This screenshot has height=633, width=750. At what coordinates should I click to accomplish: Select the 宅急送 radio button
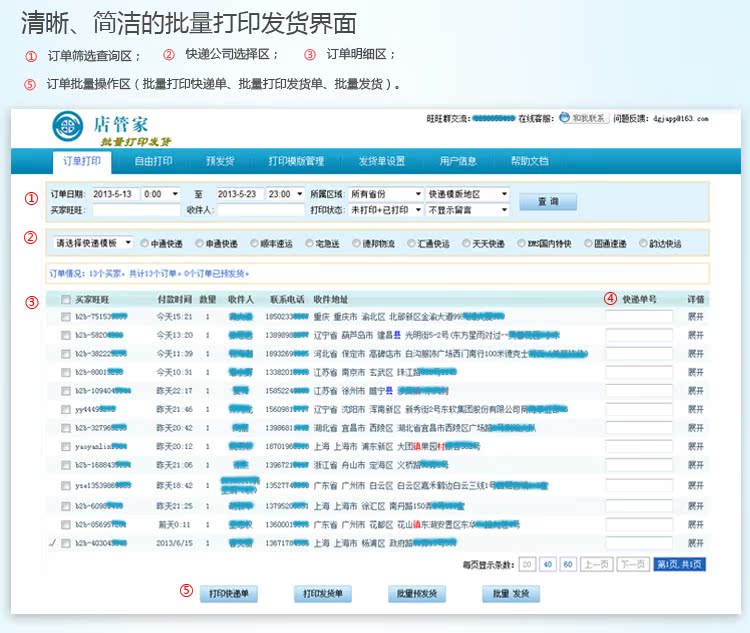pyautogui.click(x=309, y=244)
